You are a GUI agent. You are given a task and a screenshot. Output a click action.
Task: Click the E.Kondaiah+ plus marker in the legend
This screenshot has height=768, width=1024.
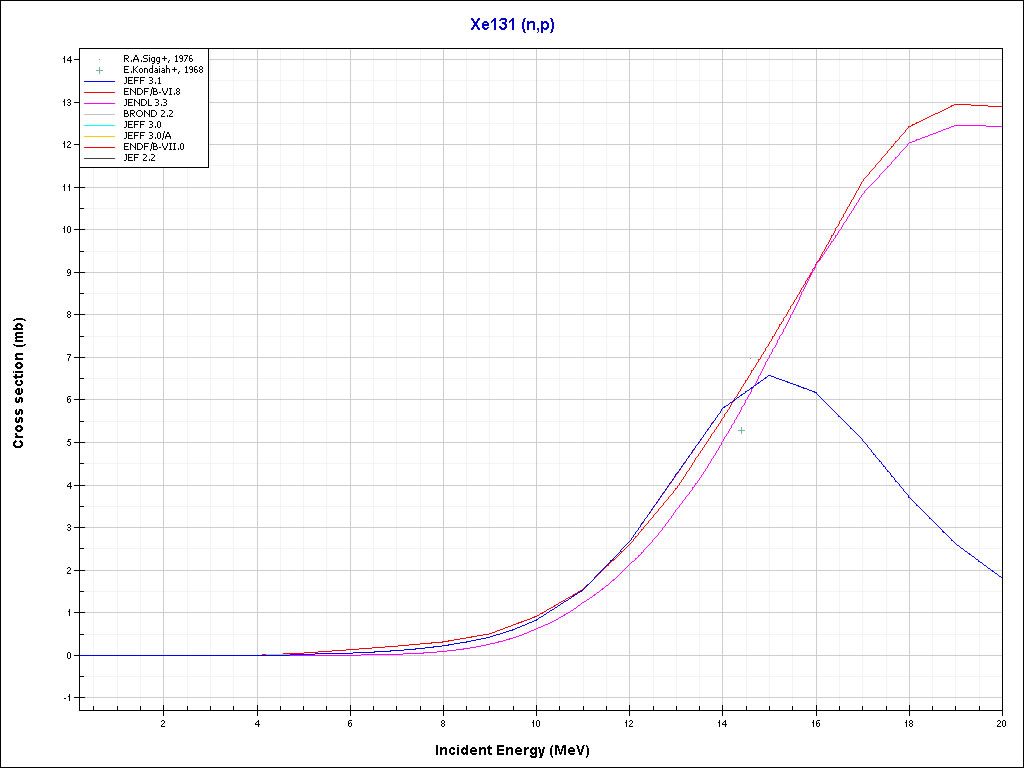tap(99, 70)
